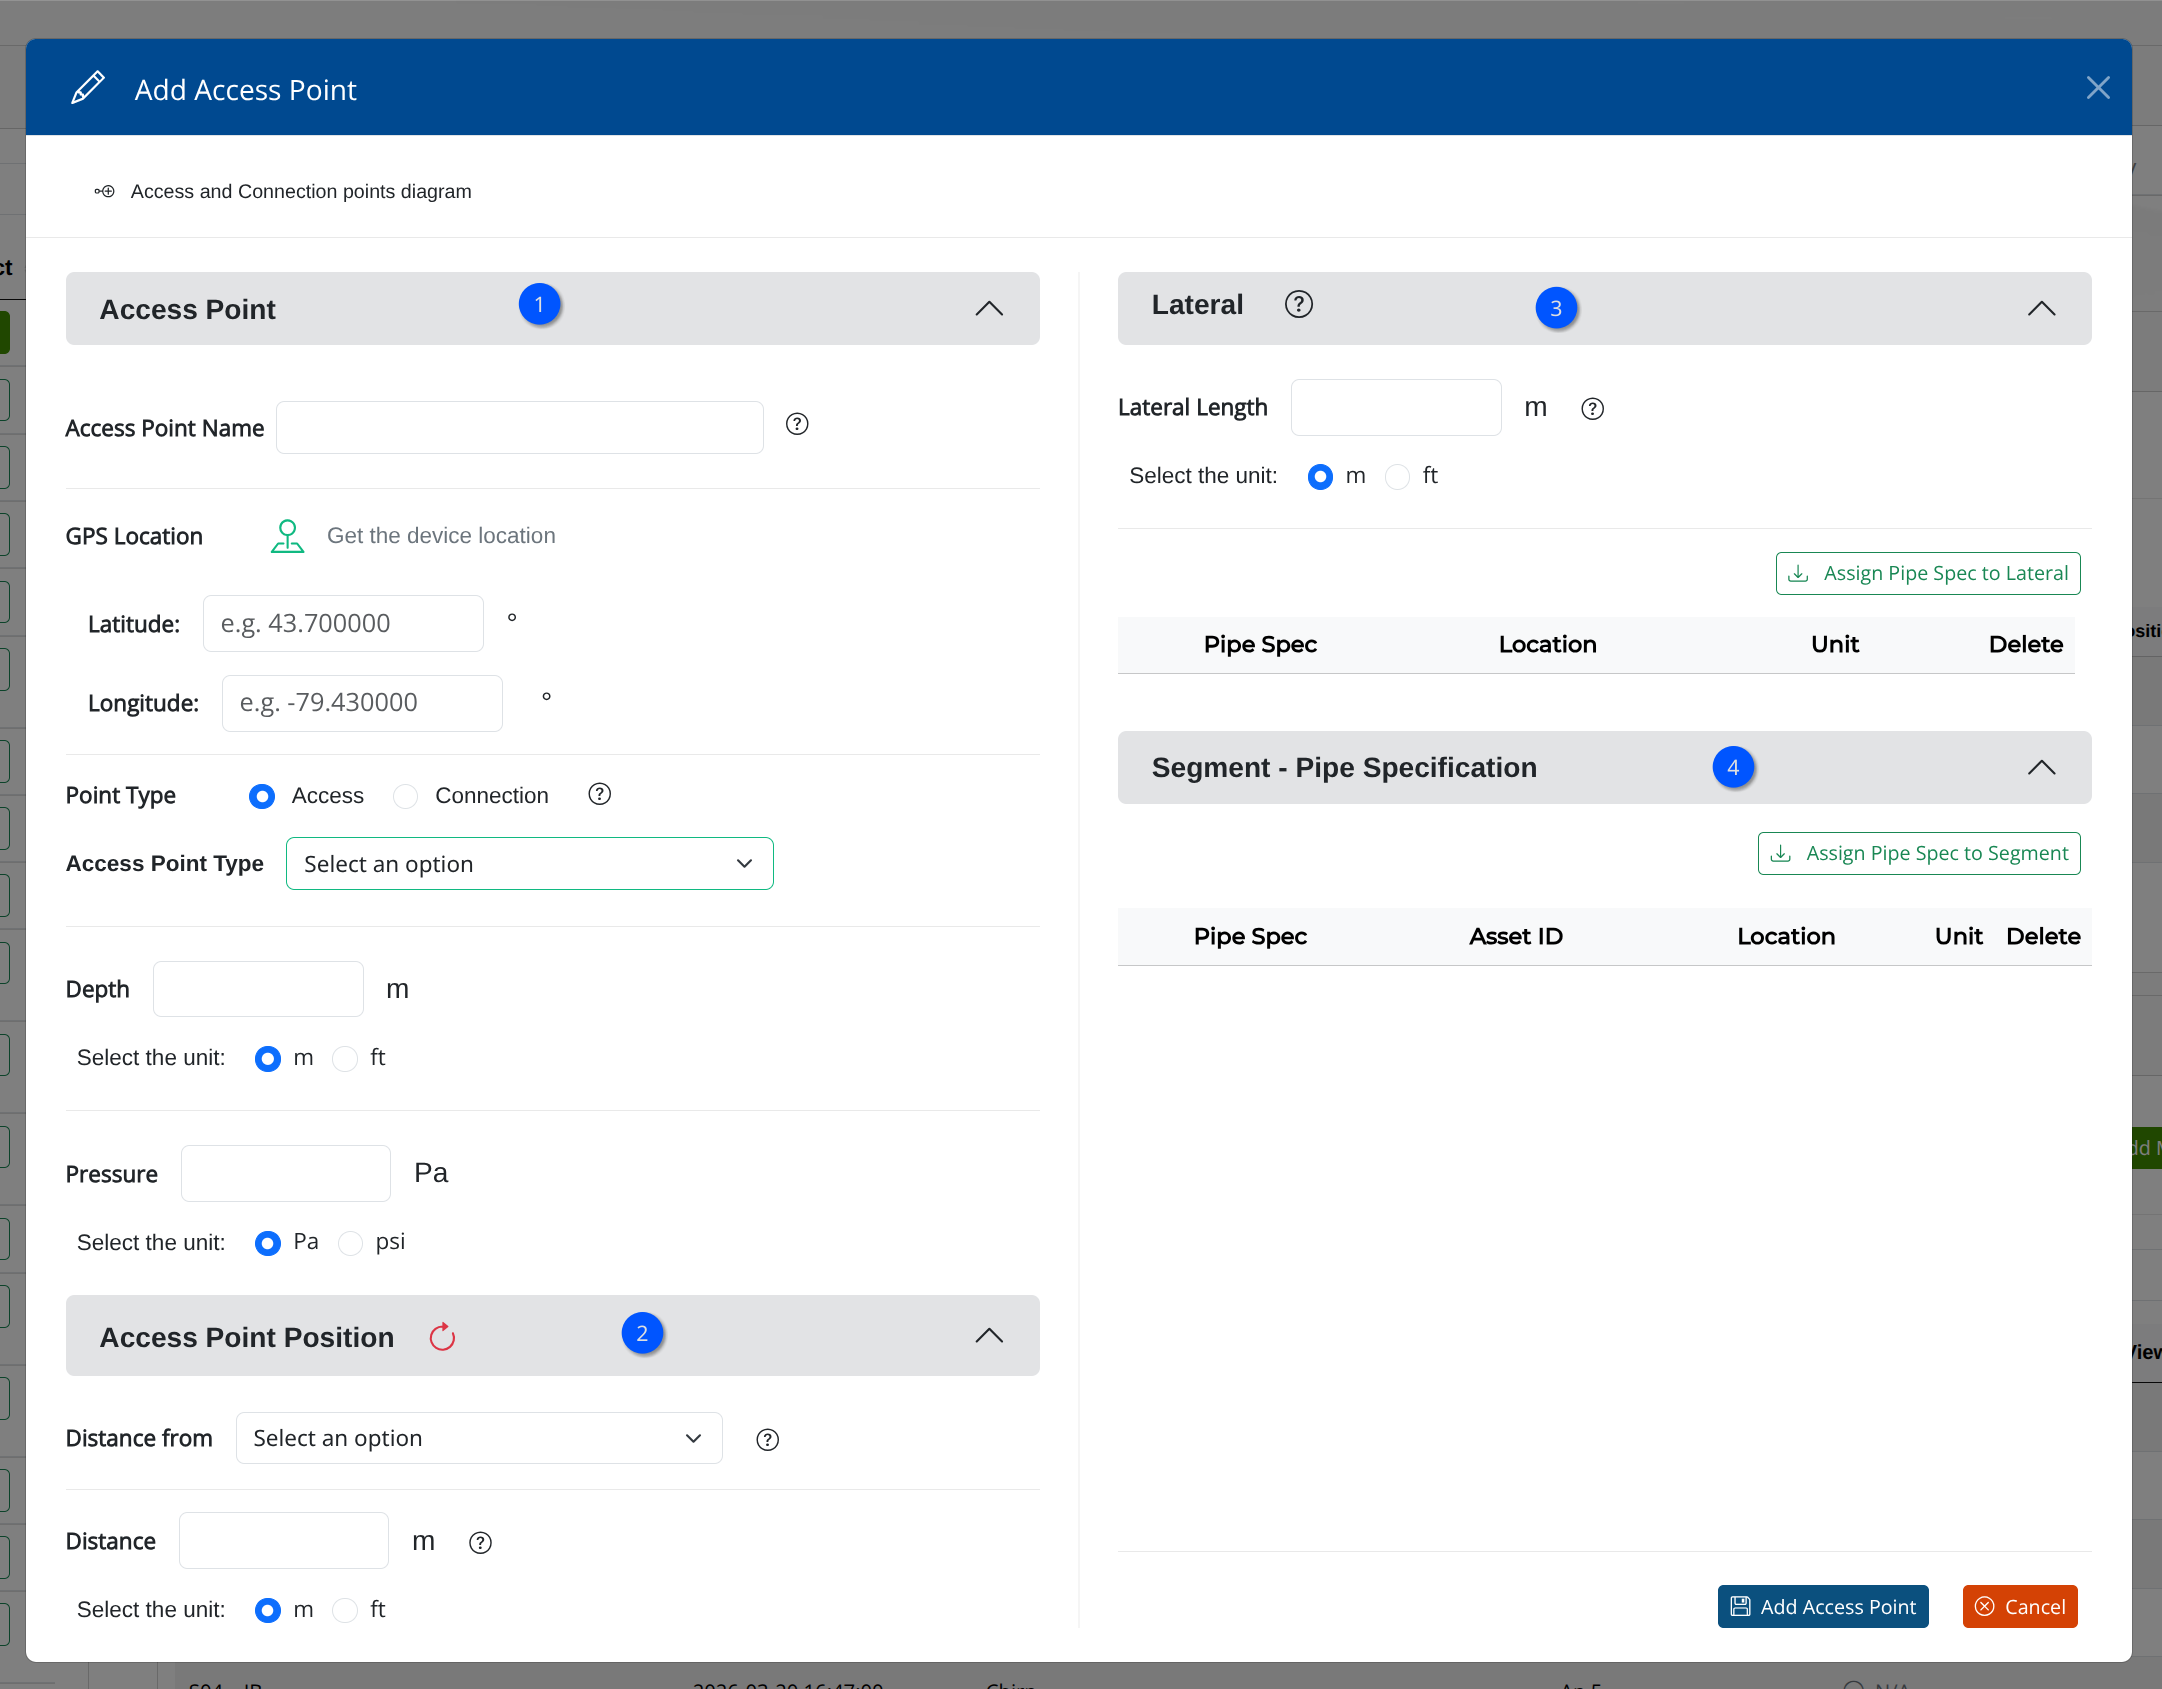Screen dimensions: 2162x1689
Task: Click the connection points diagram icon
Action: point(104,191)
